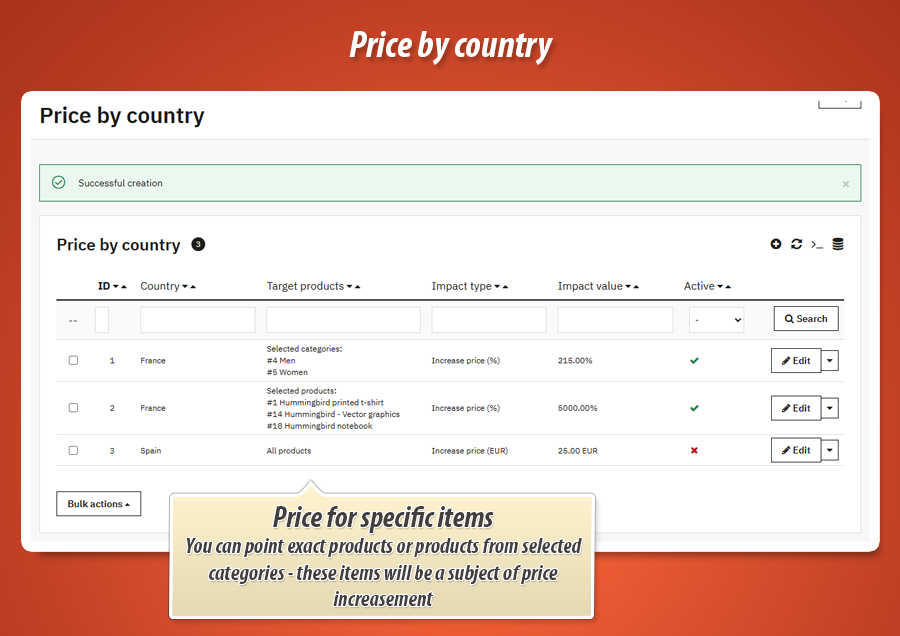
Task: Check the row 2 France checkbox
Action: (73, 408)
